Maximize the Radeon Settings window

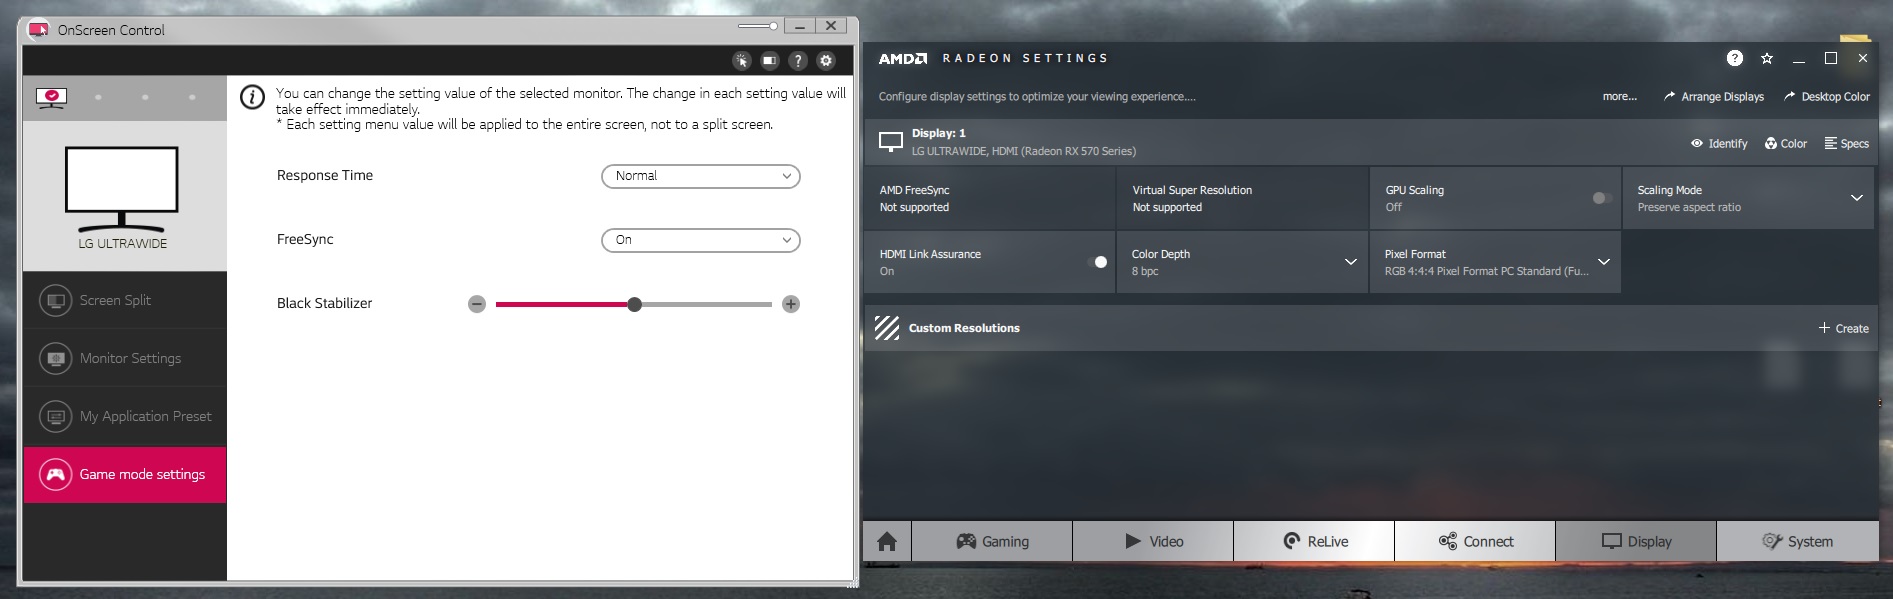tap(1831, 58)
